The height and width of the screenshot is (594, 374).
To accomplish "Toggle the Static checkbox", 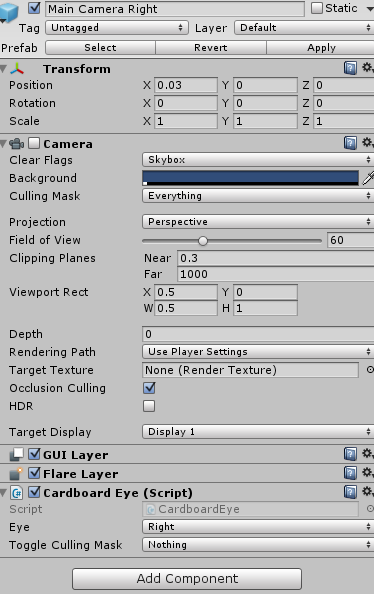I will coord(316,8).
